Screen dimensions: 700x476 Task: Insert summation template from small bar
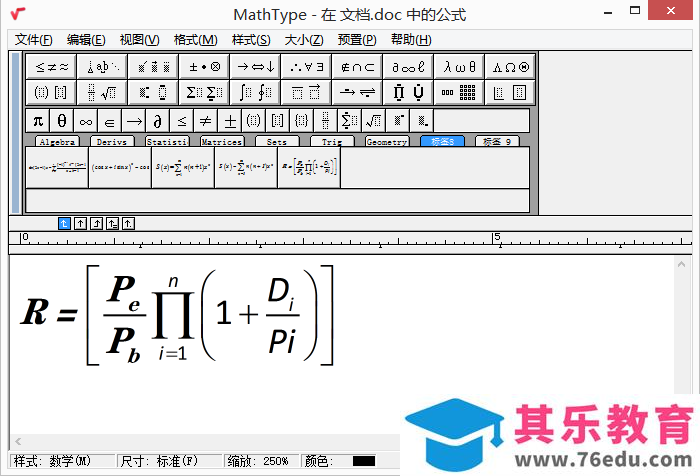pos(350,121)
